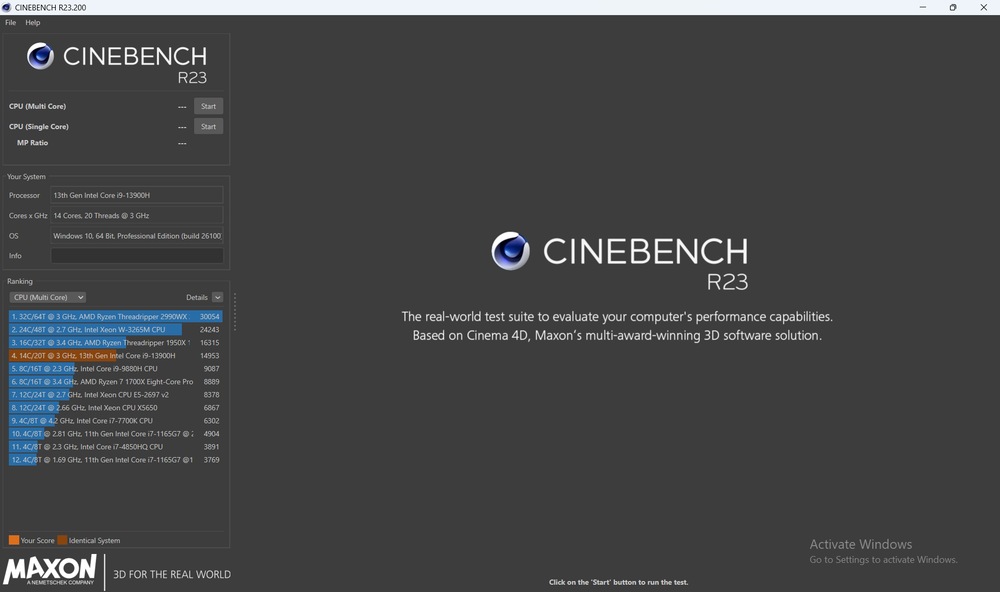The height and width of the screenshot is (592, 1000).
Task: Open the File menu
Action: pos(11,22)
